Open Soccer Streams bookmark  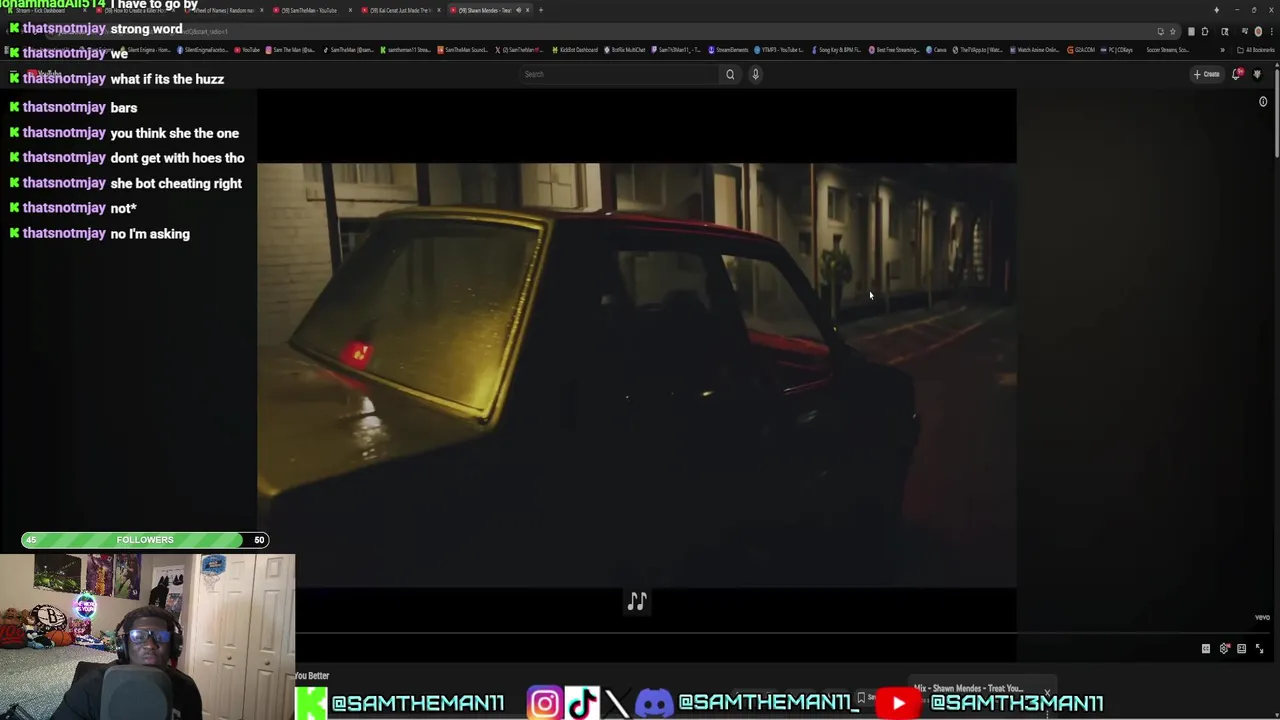tap(1167, 50)
